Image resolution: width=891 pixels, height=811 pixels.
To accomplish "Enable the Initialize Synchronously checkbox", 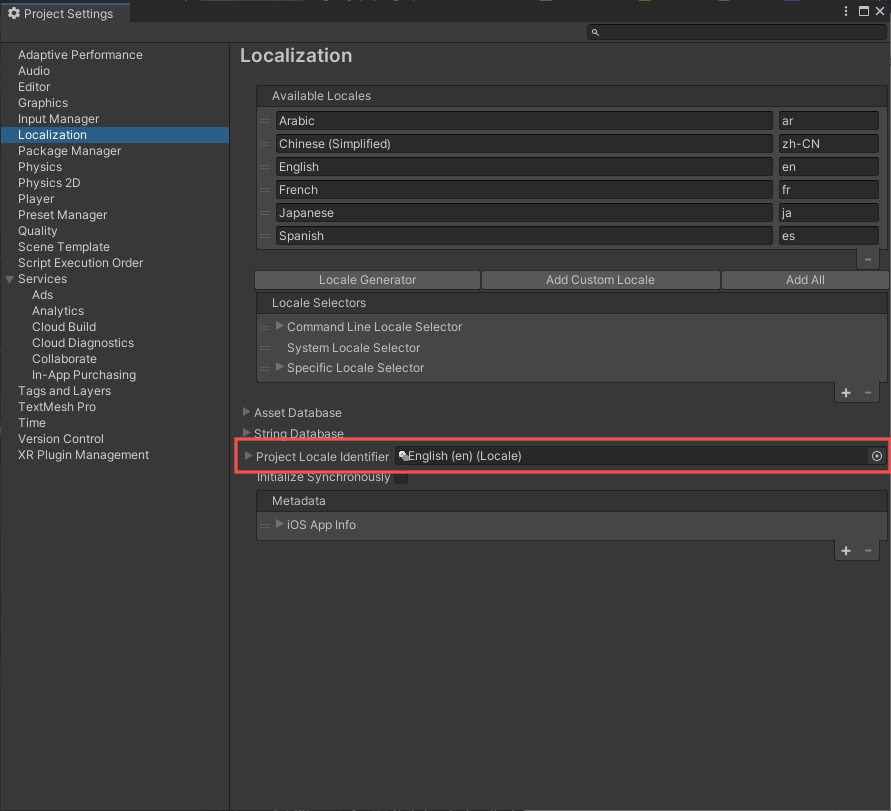I will pos(403,477).
